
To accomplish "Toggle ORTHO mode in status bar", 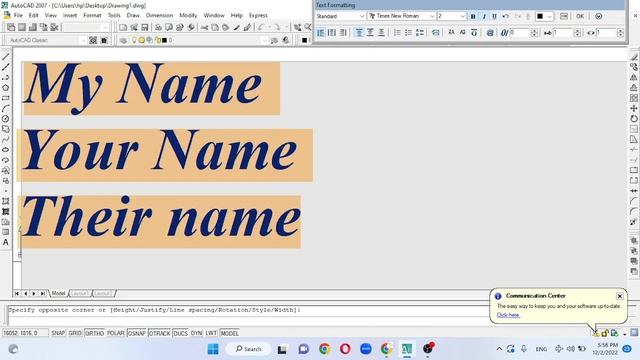I will click(94, 333).
